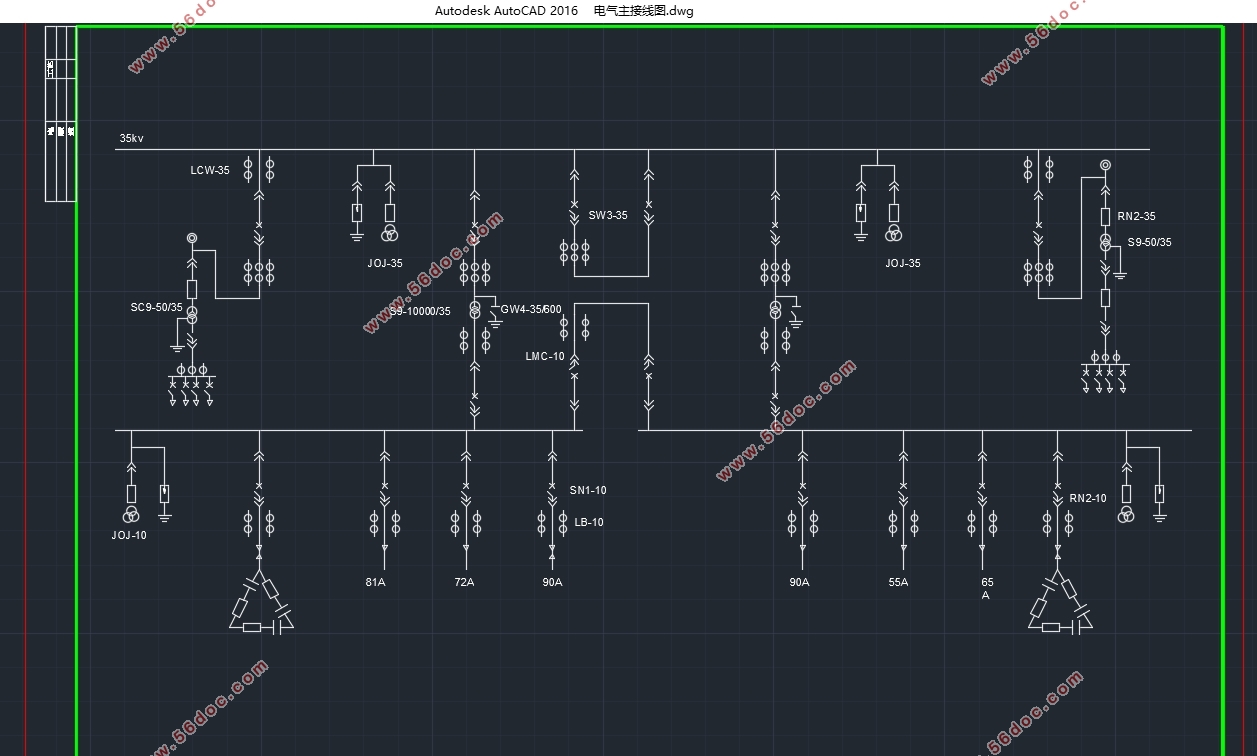Viewport: 1257px width, 756px height.
Task: Select the LB-10 label text
Action: coord(589,522)
